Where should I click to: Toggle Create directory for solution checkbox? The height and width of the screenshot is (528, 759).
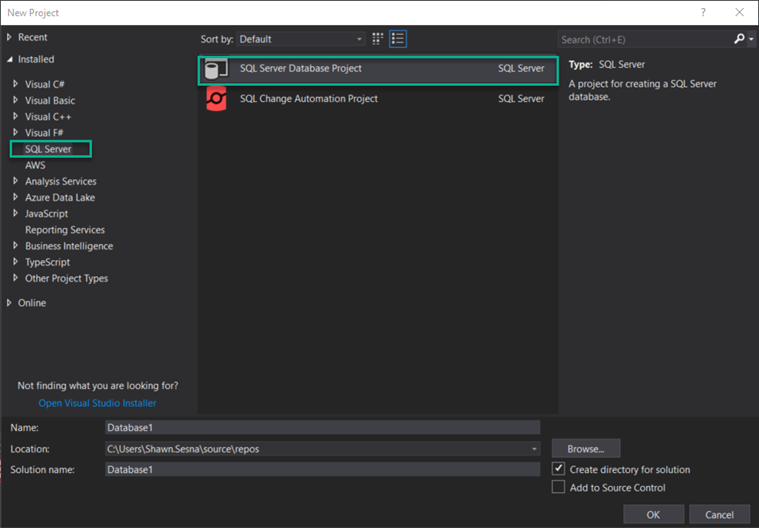point(559,469)
